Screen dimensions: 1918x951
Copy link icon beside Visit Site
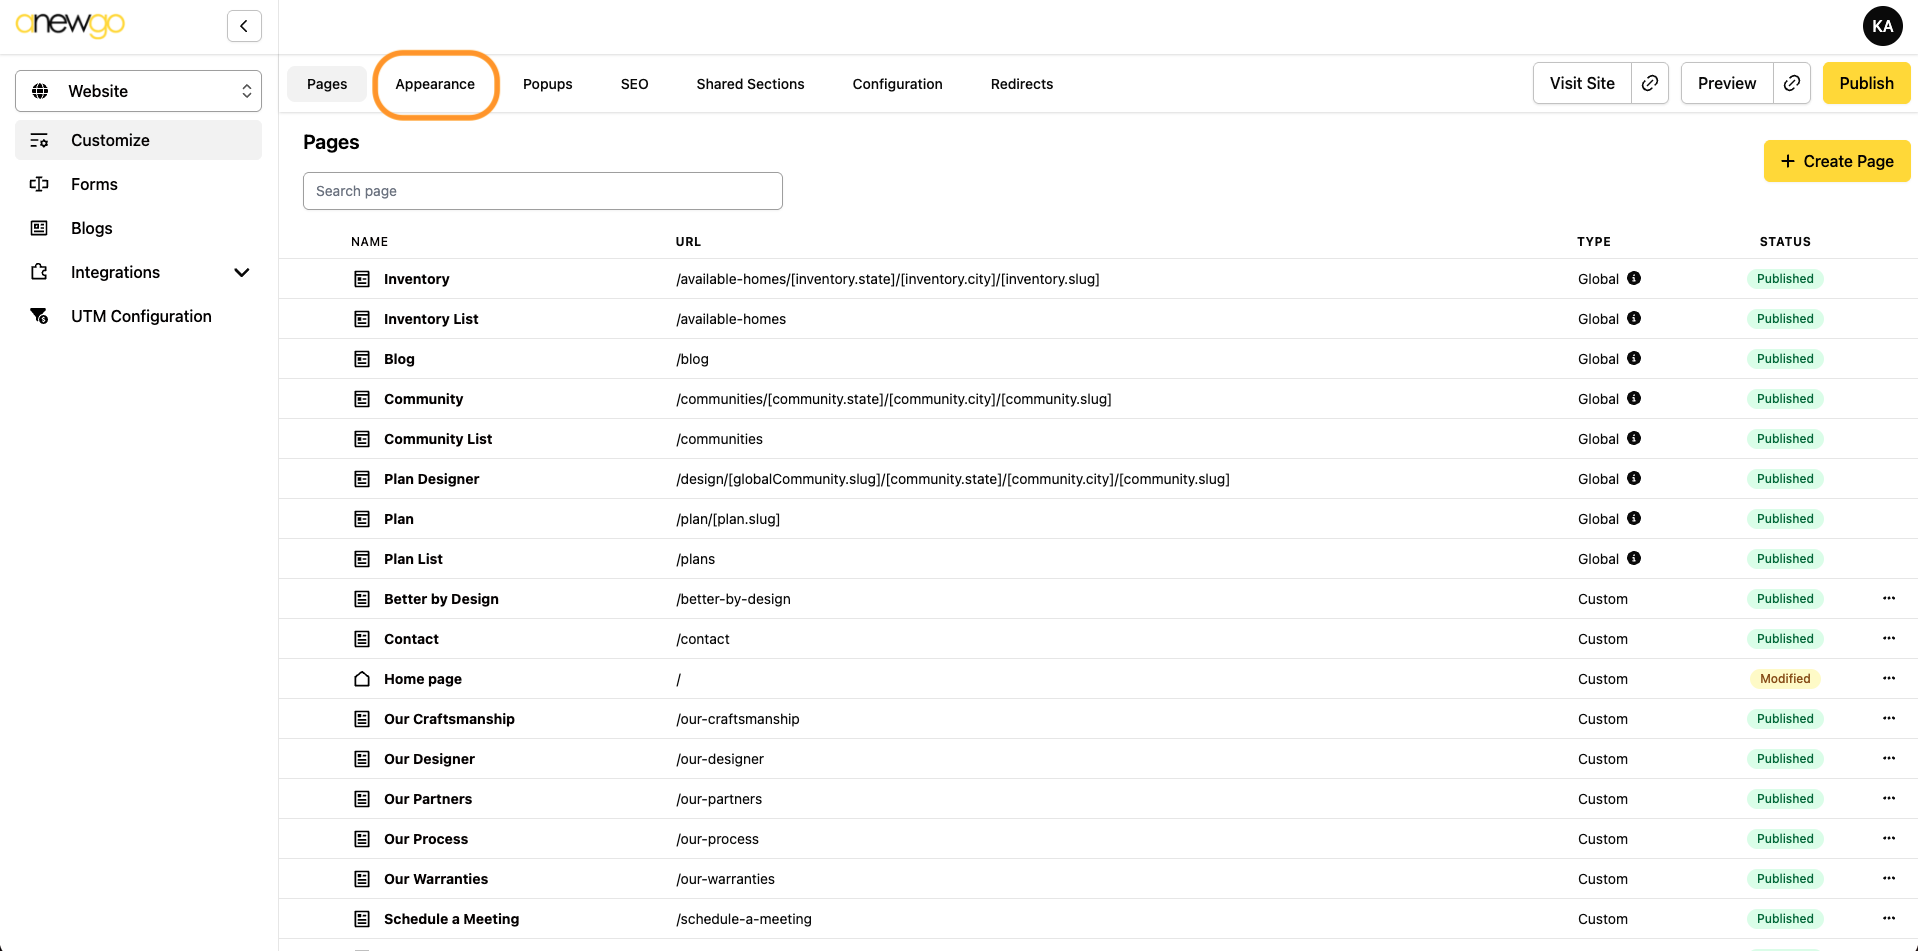click(x=1650, y=83)
